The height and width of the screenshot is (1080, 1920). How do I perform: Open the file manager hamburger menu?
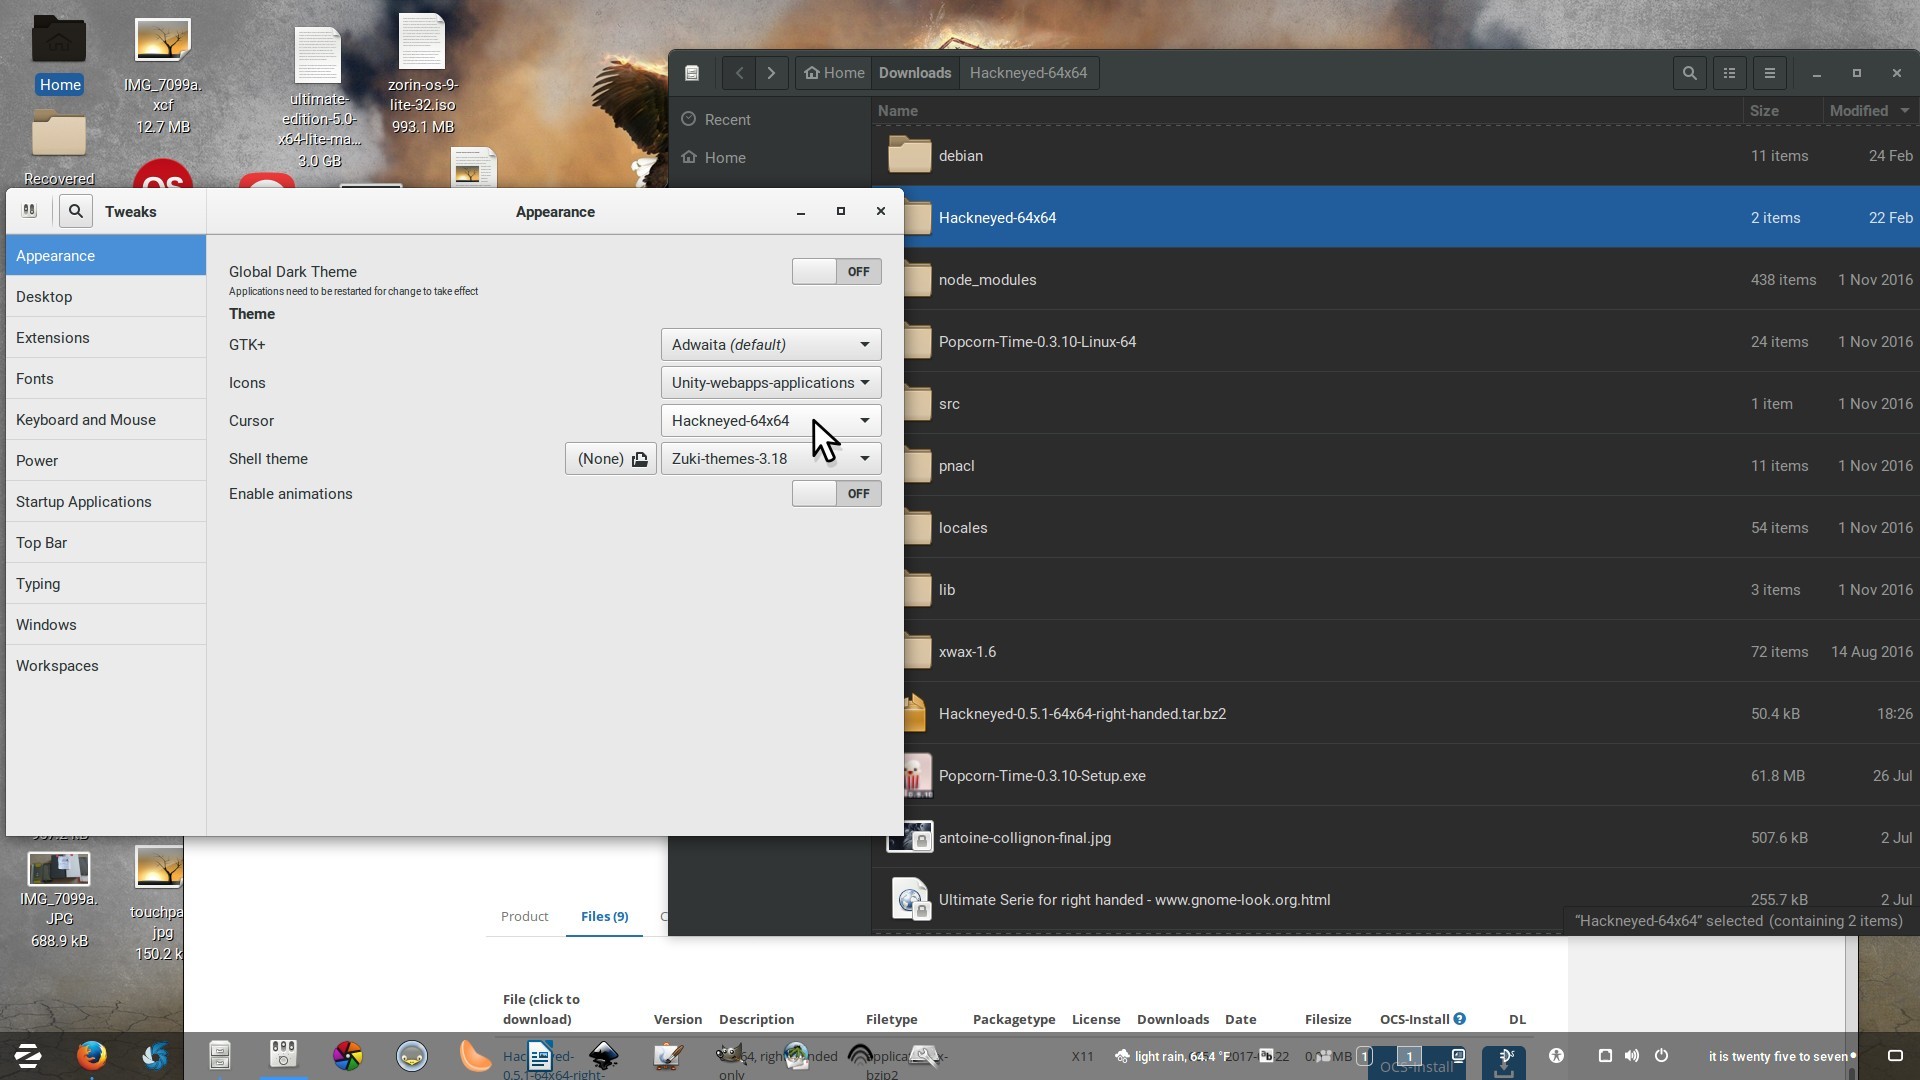point(1769,73)
